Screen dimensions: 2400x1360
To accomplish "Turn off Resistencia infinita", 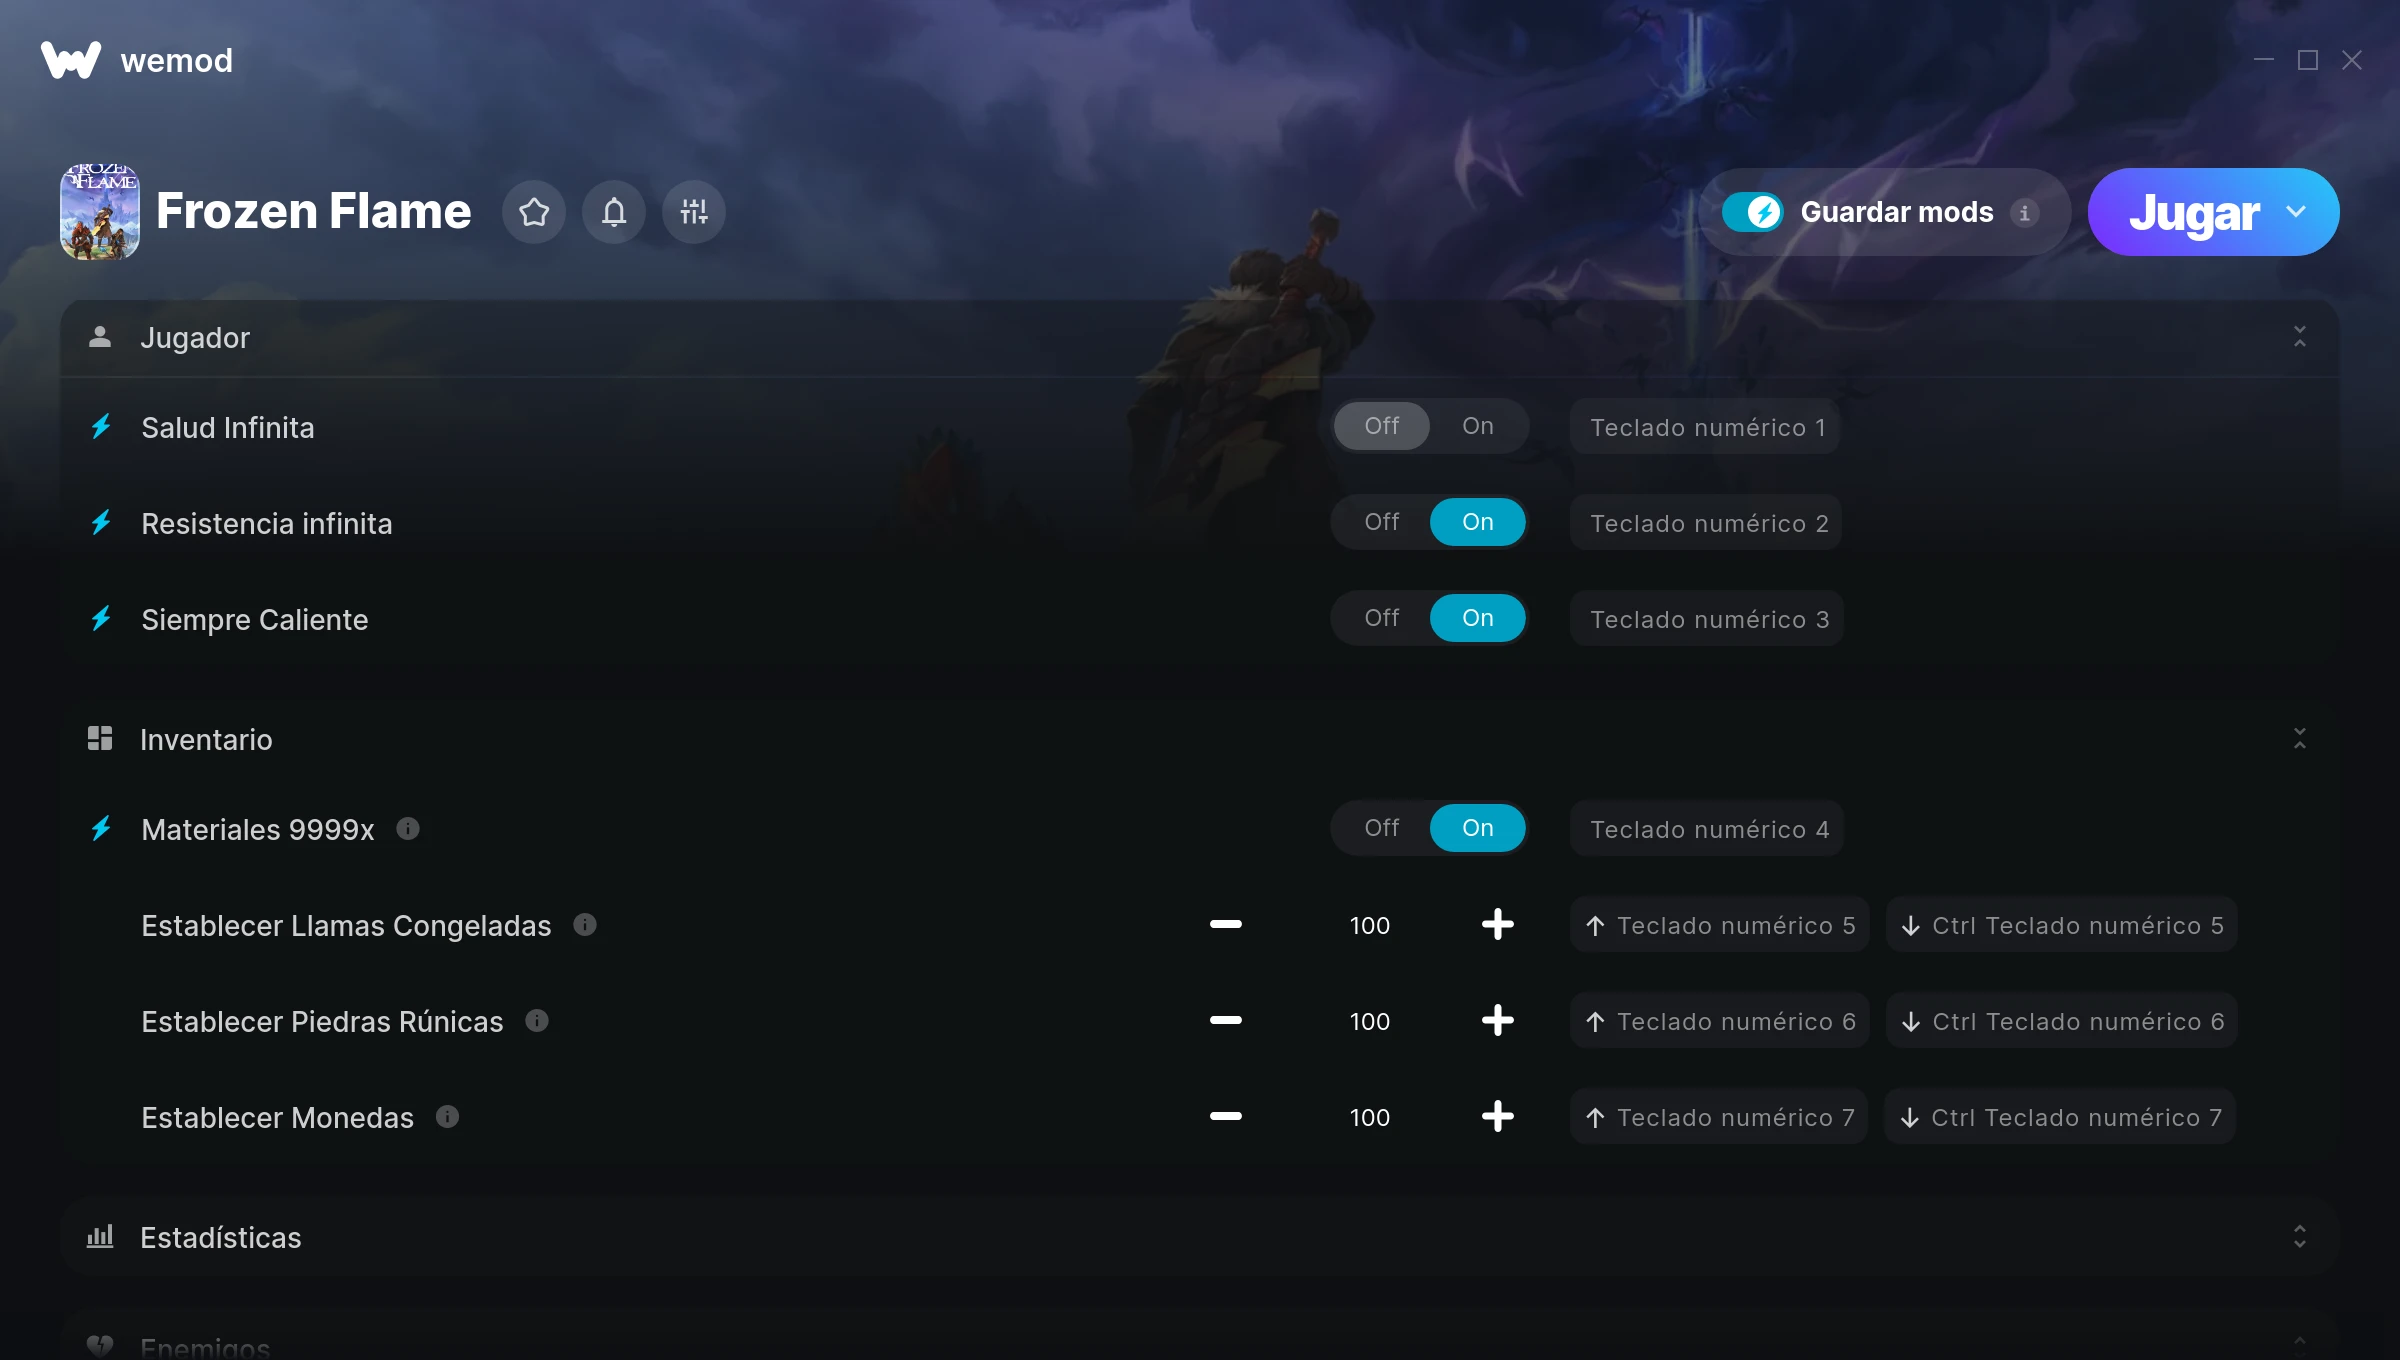I will [x=1382, y=522].
